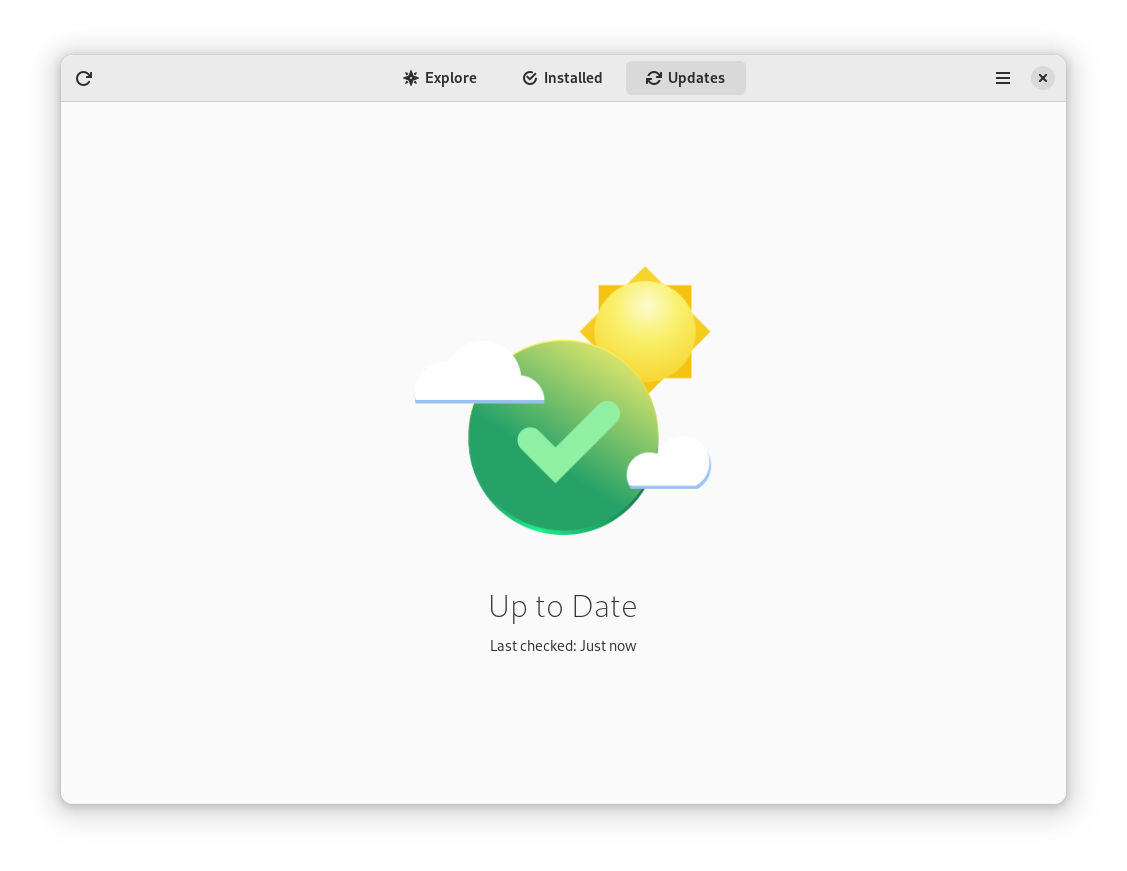Click the large green checkmark circle

520,490
